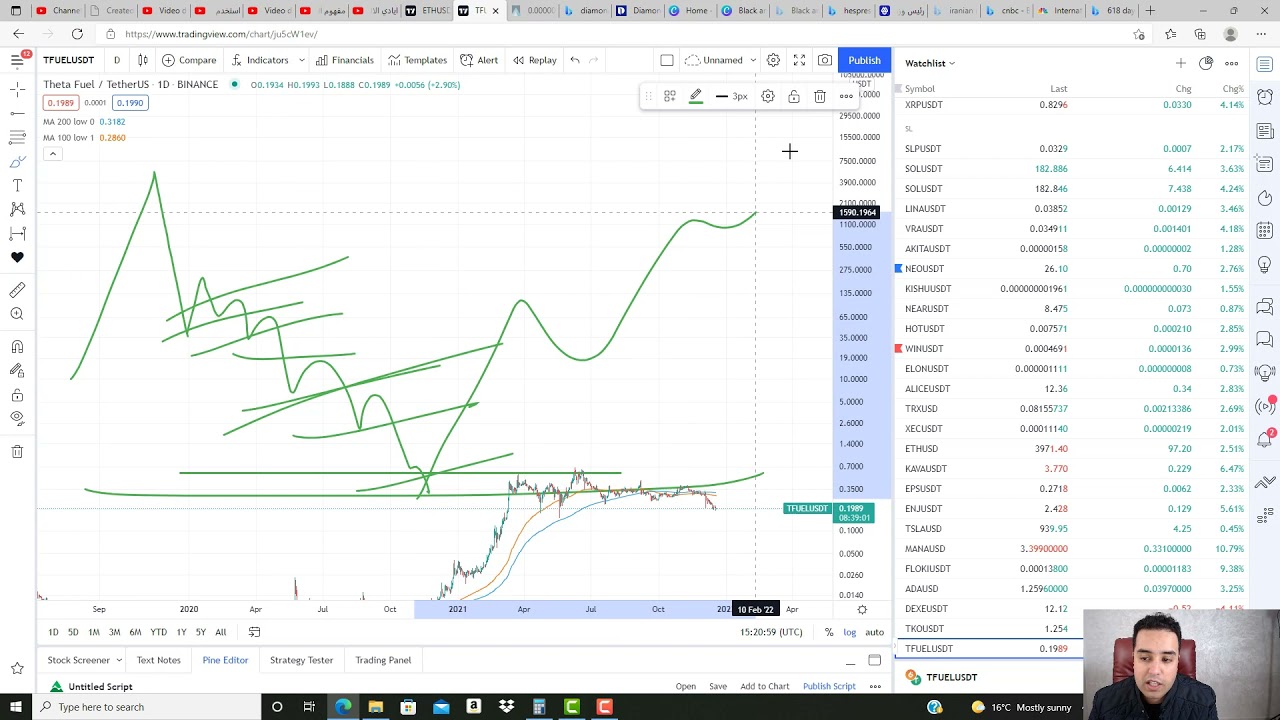
Task: Toggle log scale mode
Action: tap(850, 632)
